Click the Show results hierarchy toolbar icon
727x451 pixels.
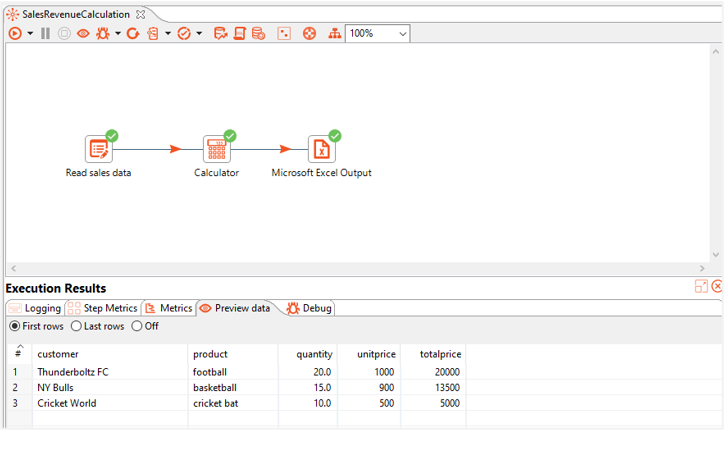coord(334,33)
